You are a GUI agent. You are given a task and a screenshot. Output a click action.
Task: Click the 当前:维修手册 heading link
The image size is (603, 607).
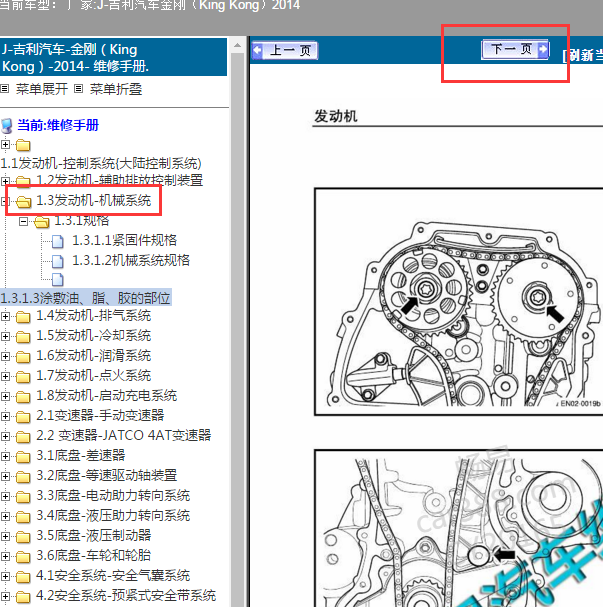point(58,125)
